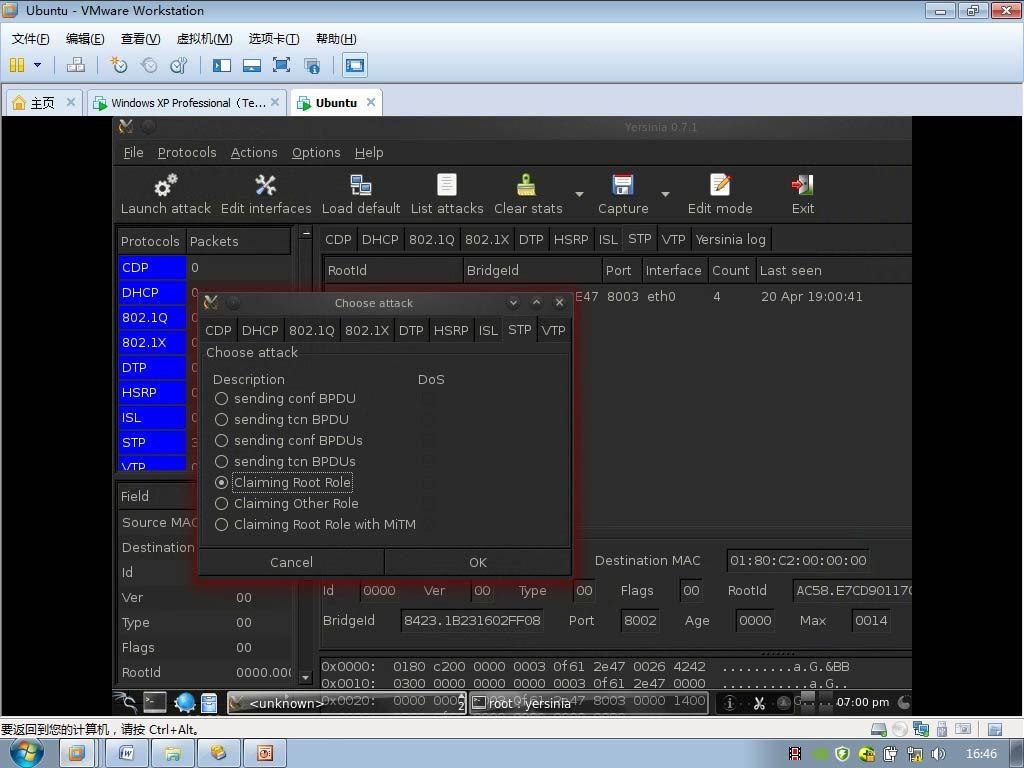Viewport: 1024px width, 768px height.
Task: Open the VMware 虚拟机(M) menu
Action: [204, 39]
